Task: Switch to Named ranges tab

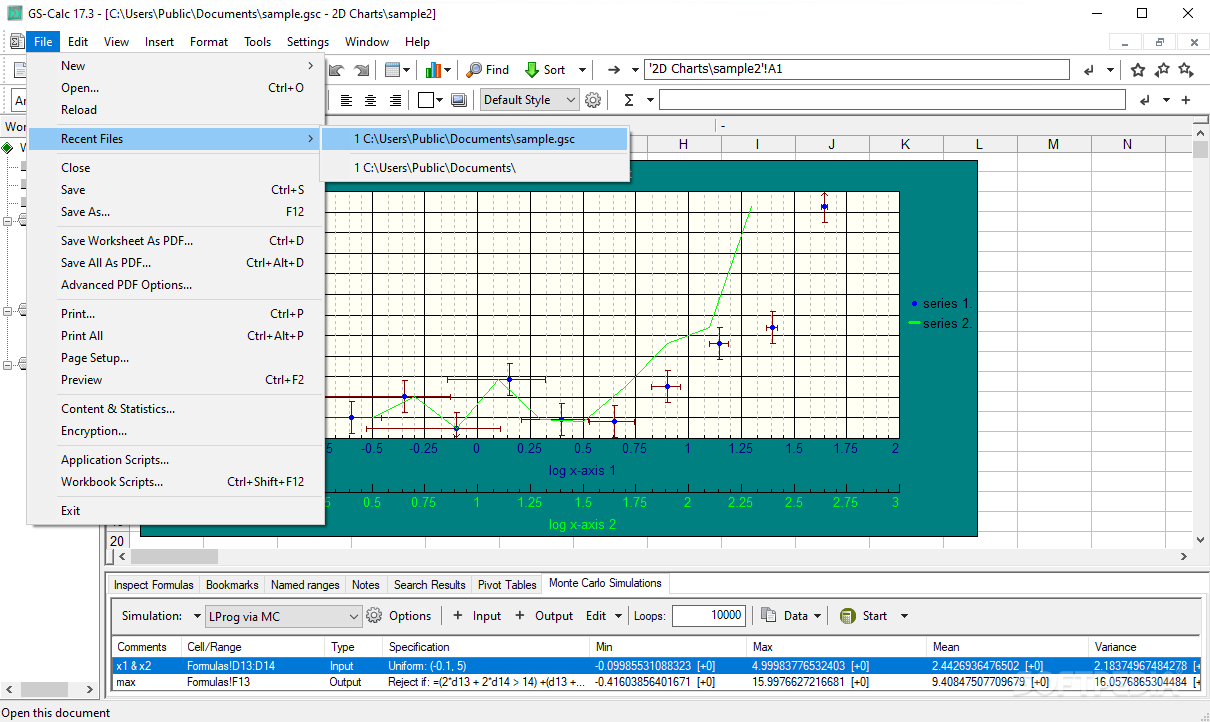Action: tap(305, 585)
